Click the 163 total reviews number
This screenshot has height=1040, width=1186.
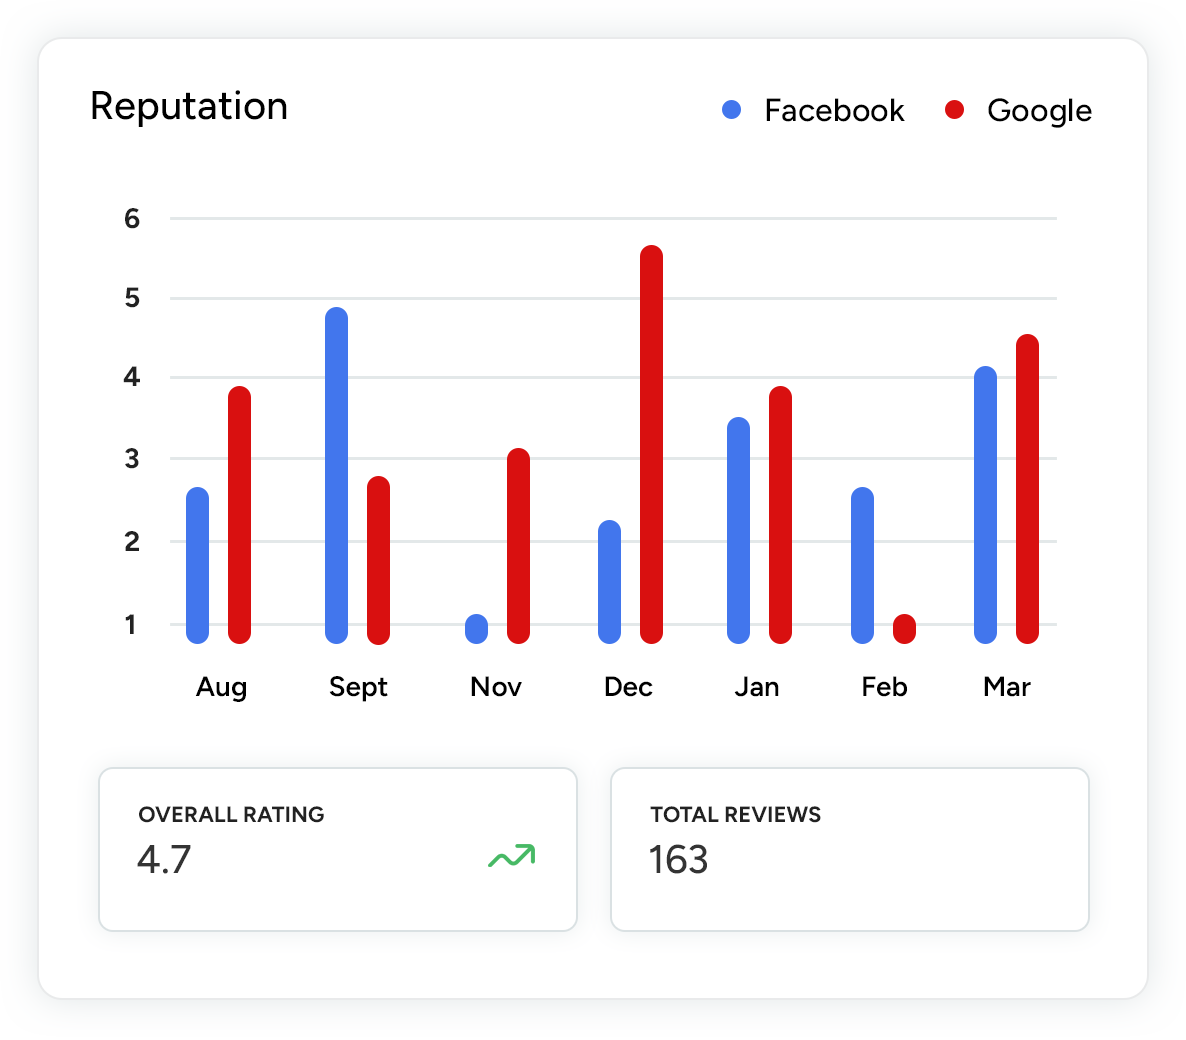(x=678, y=859)
